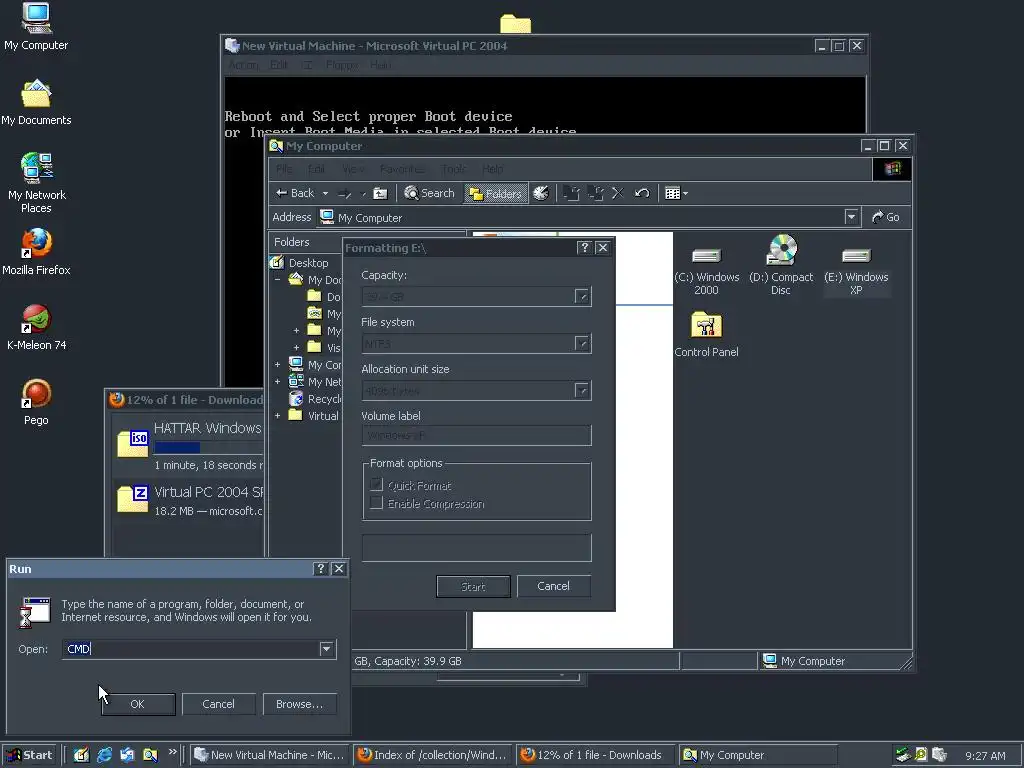Click the Undo toolbar icon
Image resolution: width=1024 pixels, height=768 pixels.
(642, 193)
